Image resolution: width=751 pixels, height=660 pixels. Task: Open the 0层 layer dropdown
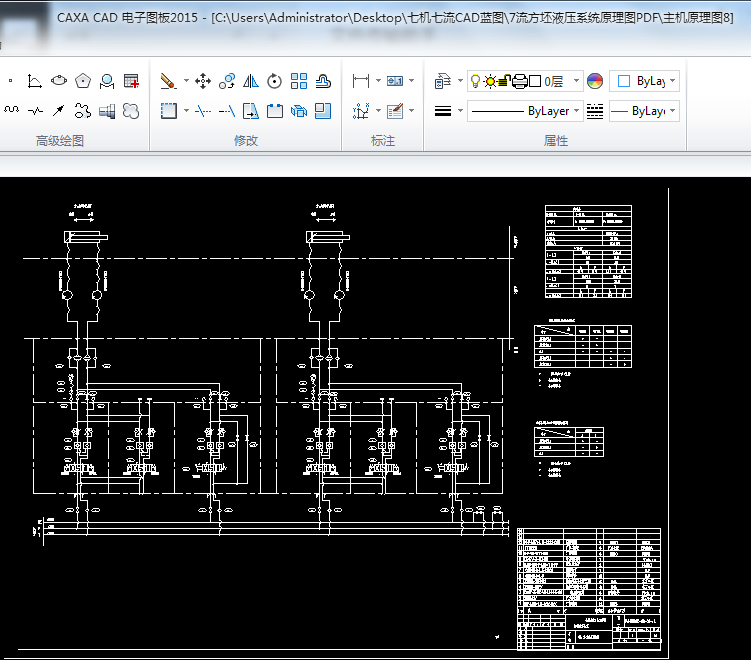[x=554, y=81]
